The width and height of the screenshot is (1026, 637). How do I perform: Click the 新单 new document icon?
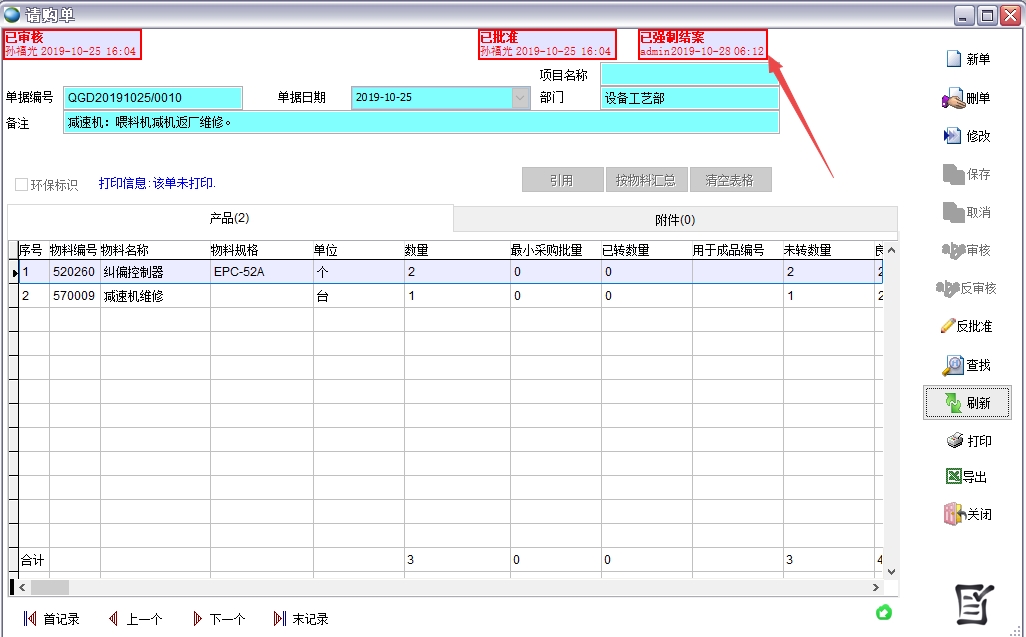pos(953,59)
